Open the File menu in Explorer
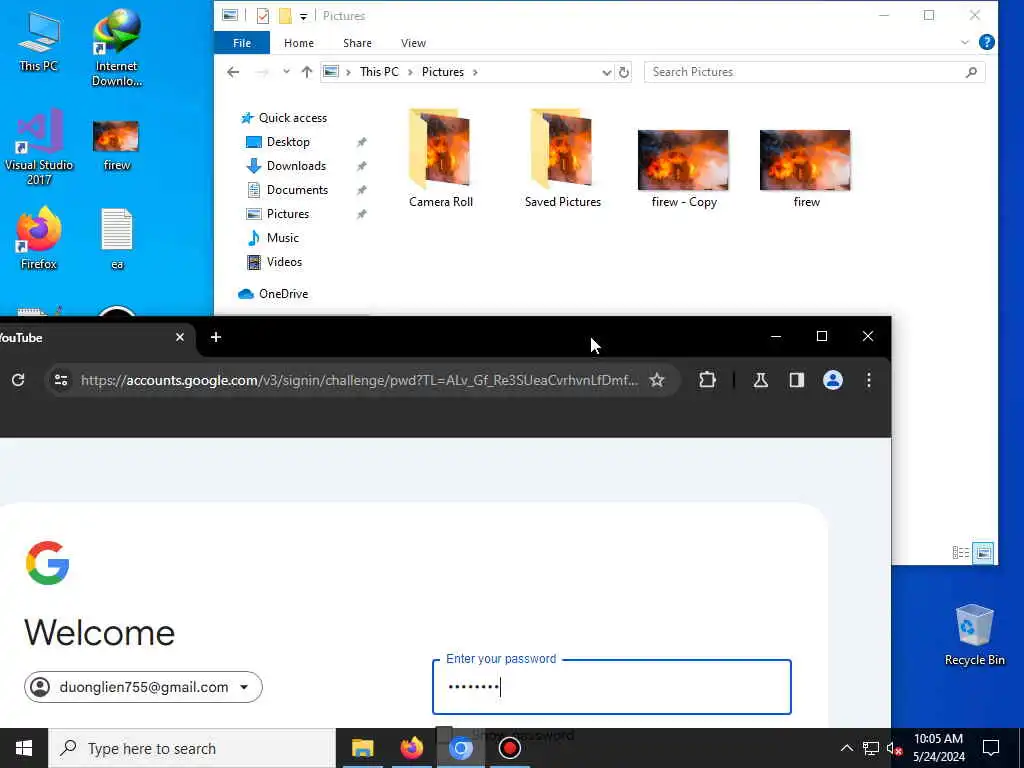The image size is (1024, 768). tap(242, 42)
